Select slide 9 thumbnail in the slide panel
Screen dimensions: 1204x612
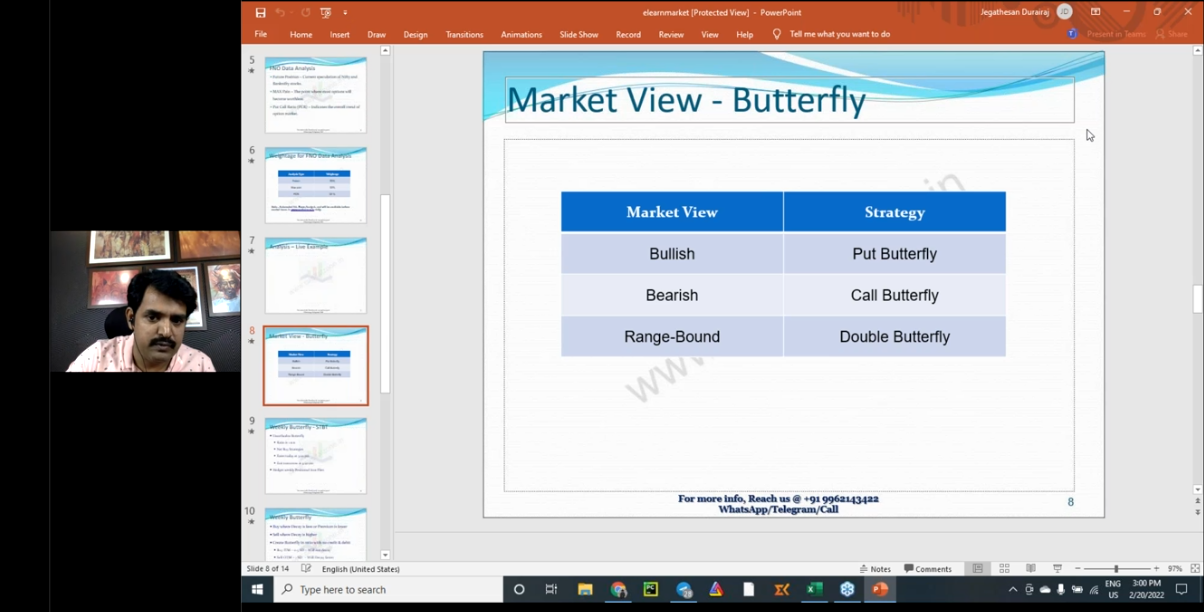(x=315, y=455)
